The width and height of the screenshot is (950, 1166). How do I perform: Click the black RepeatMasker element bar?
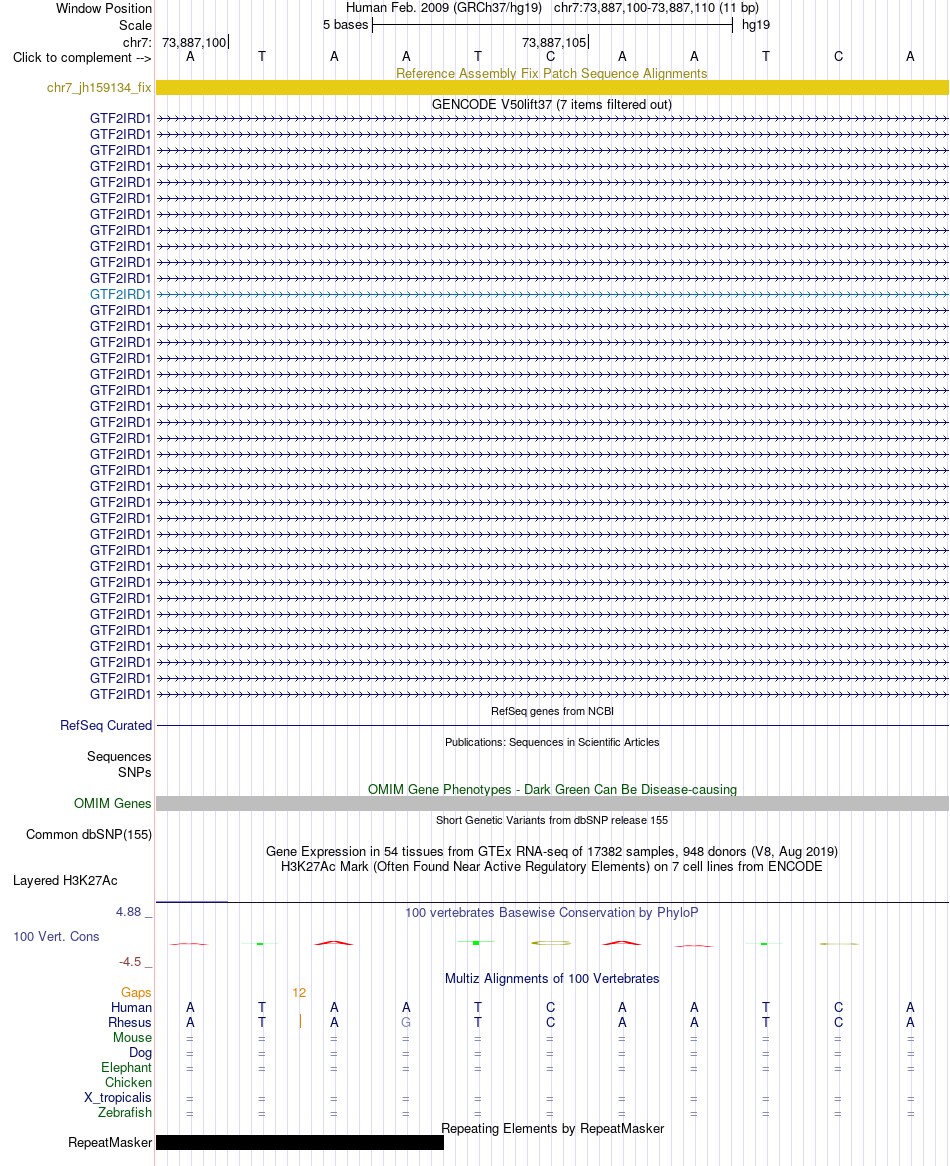point(300,1142)
